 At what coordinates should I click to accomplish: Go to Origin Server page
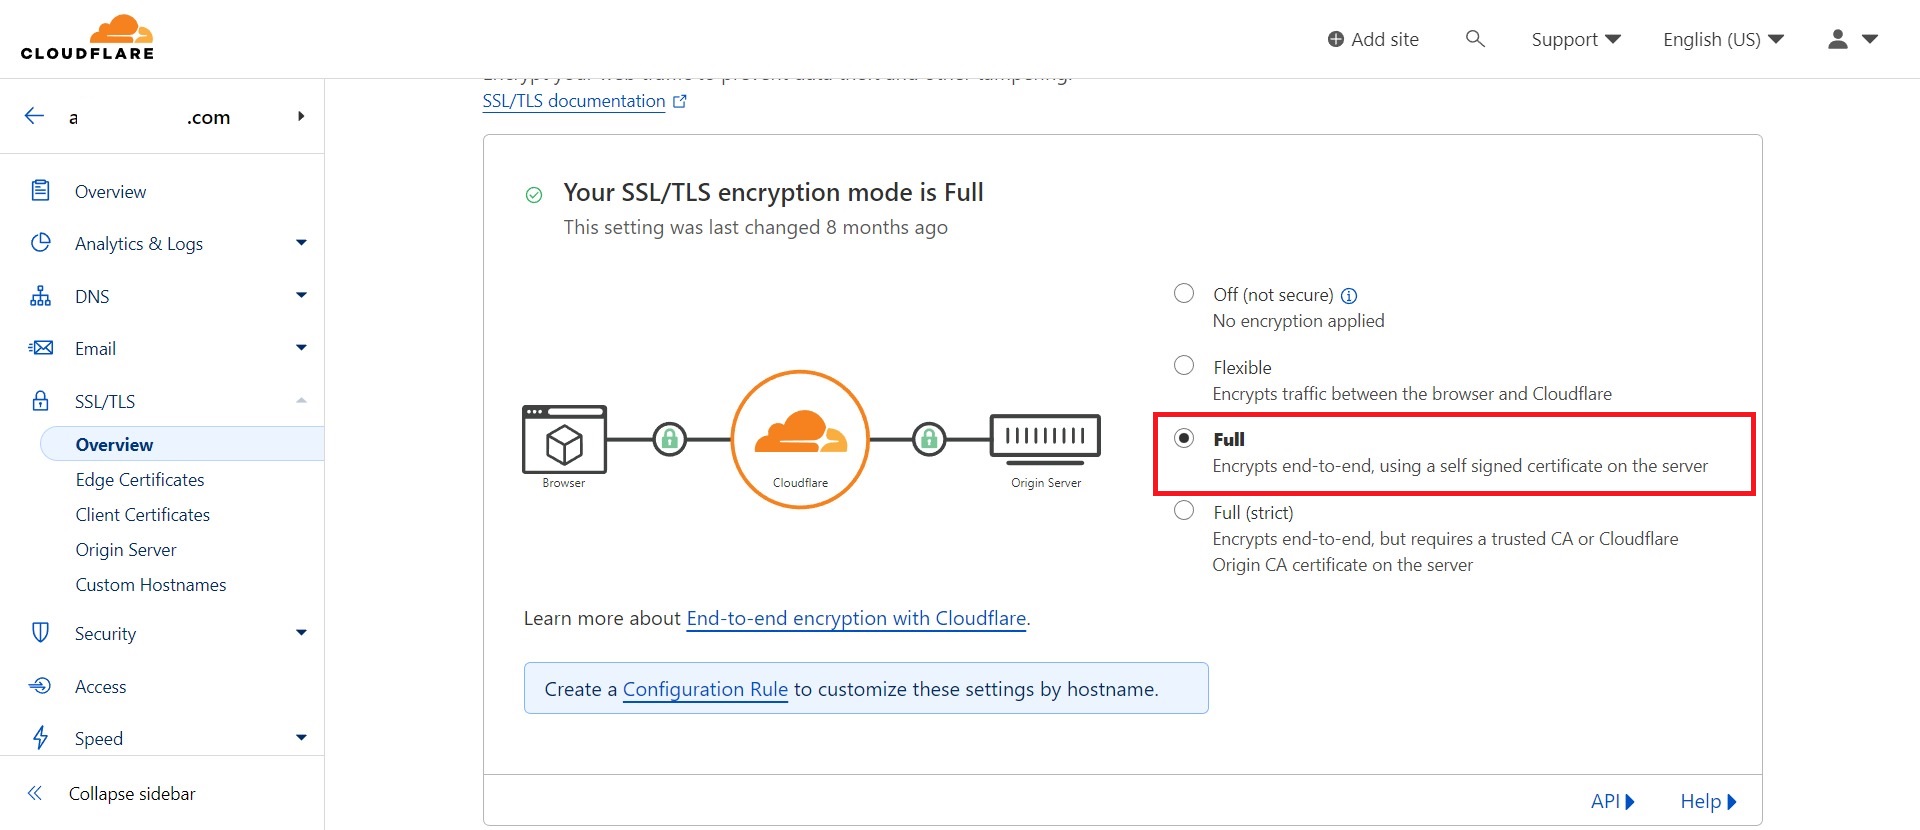point(126,550)
